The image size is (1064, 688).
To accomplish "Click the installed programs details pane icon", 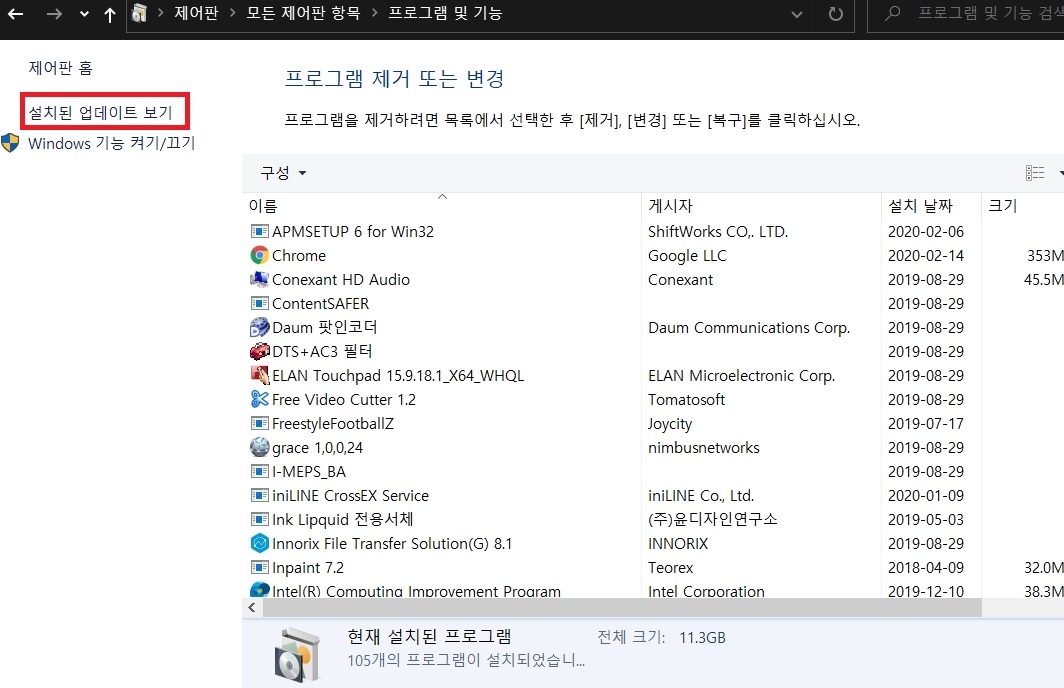I will tap(297, 653).
